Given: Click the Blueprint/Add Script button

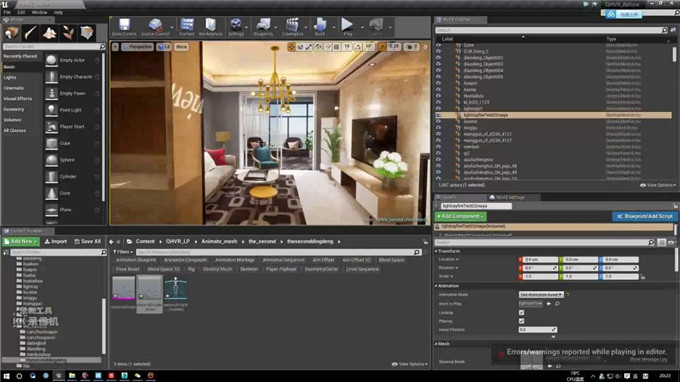Looking at the screenshot, I should coord(645,216).
